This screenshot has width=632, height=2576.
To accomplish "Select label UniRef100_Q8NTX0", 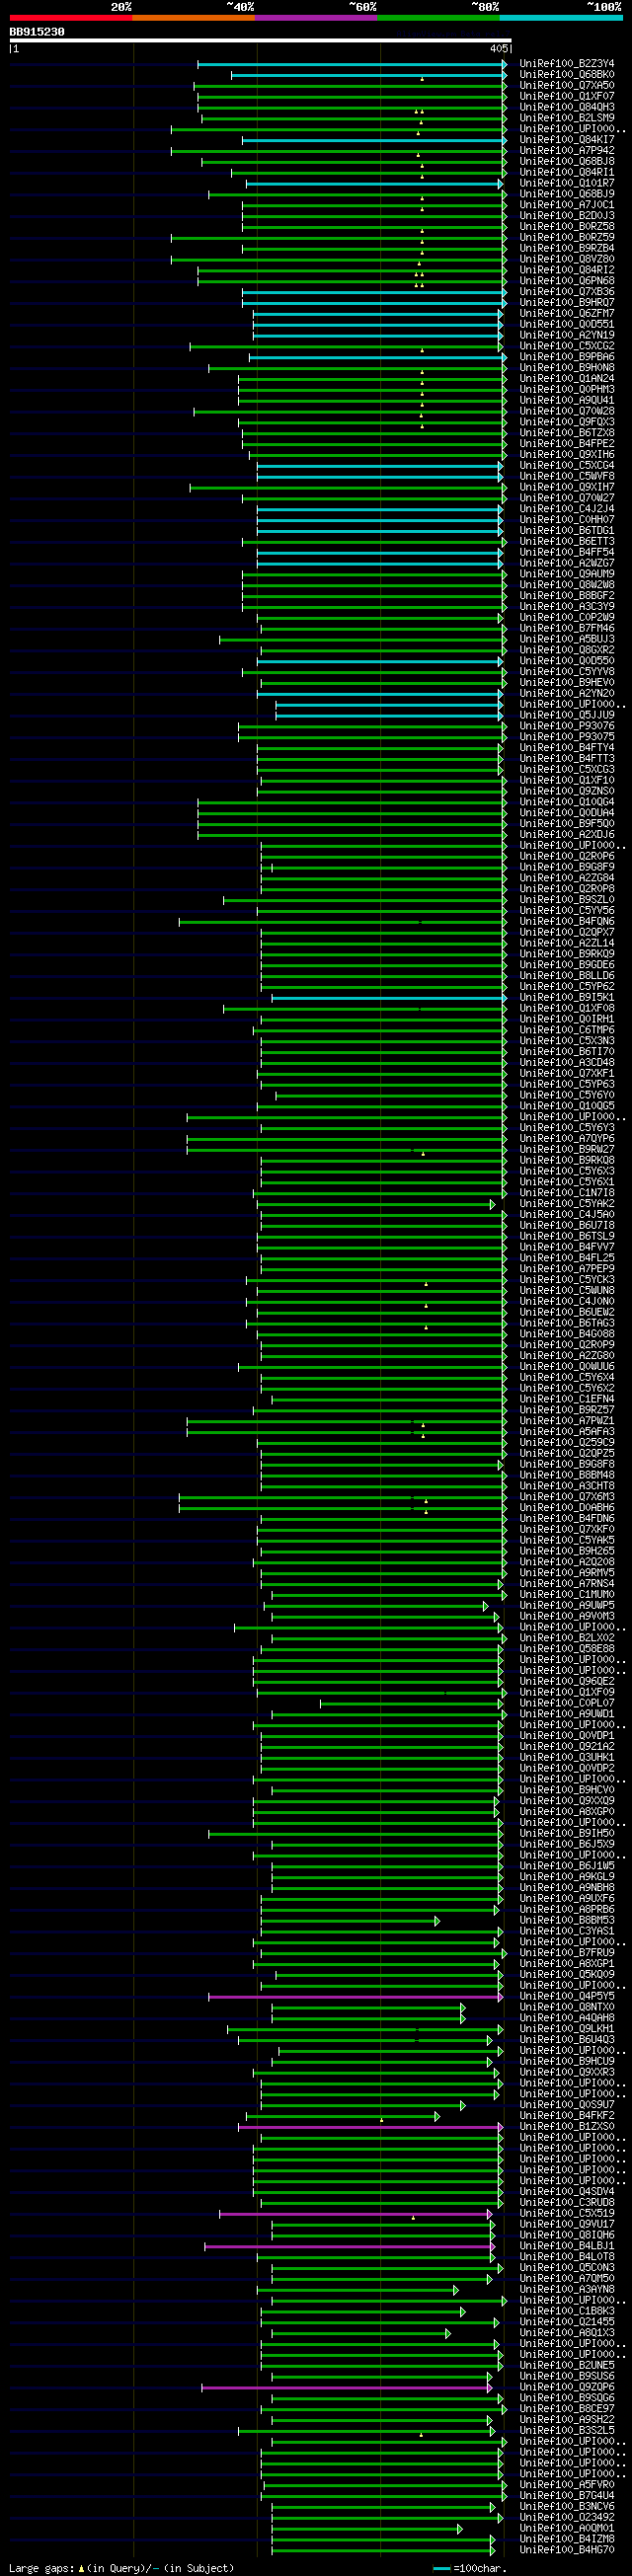I will [567, 2008].
